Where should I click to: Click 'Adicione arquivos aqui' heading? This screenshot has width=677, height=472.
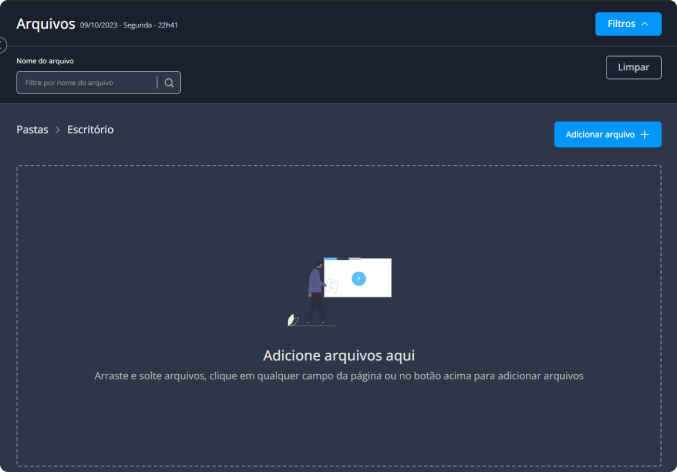(x=339, y=355)
